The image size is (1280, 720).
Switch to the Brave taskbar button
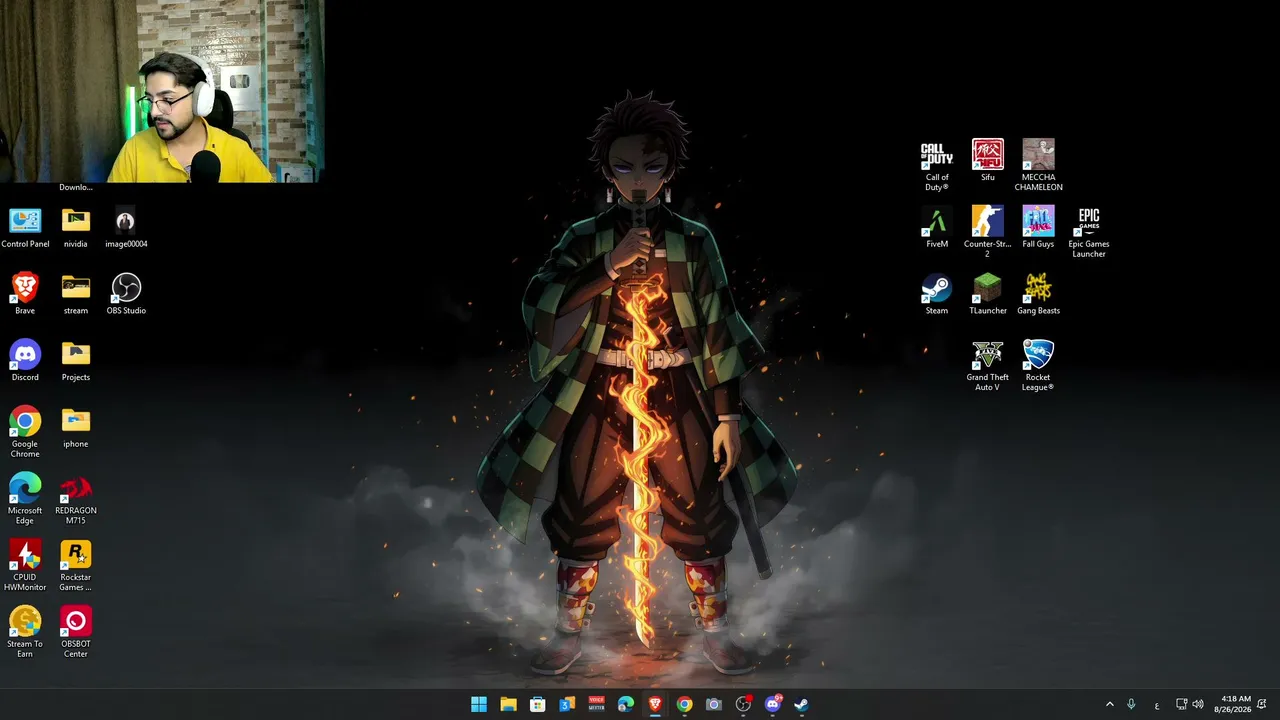pos(655,704)
